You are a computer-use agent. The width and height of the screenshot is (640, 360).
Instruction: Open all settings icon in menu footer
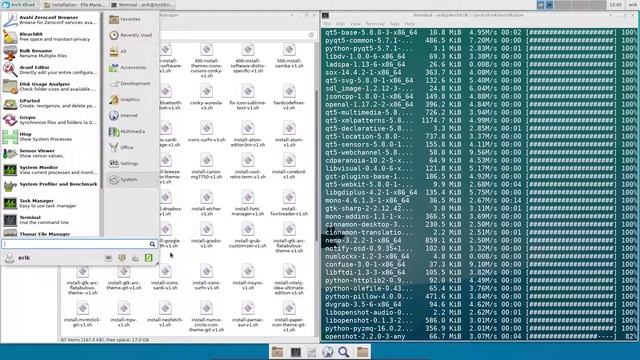[x=108, y=258]
